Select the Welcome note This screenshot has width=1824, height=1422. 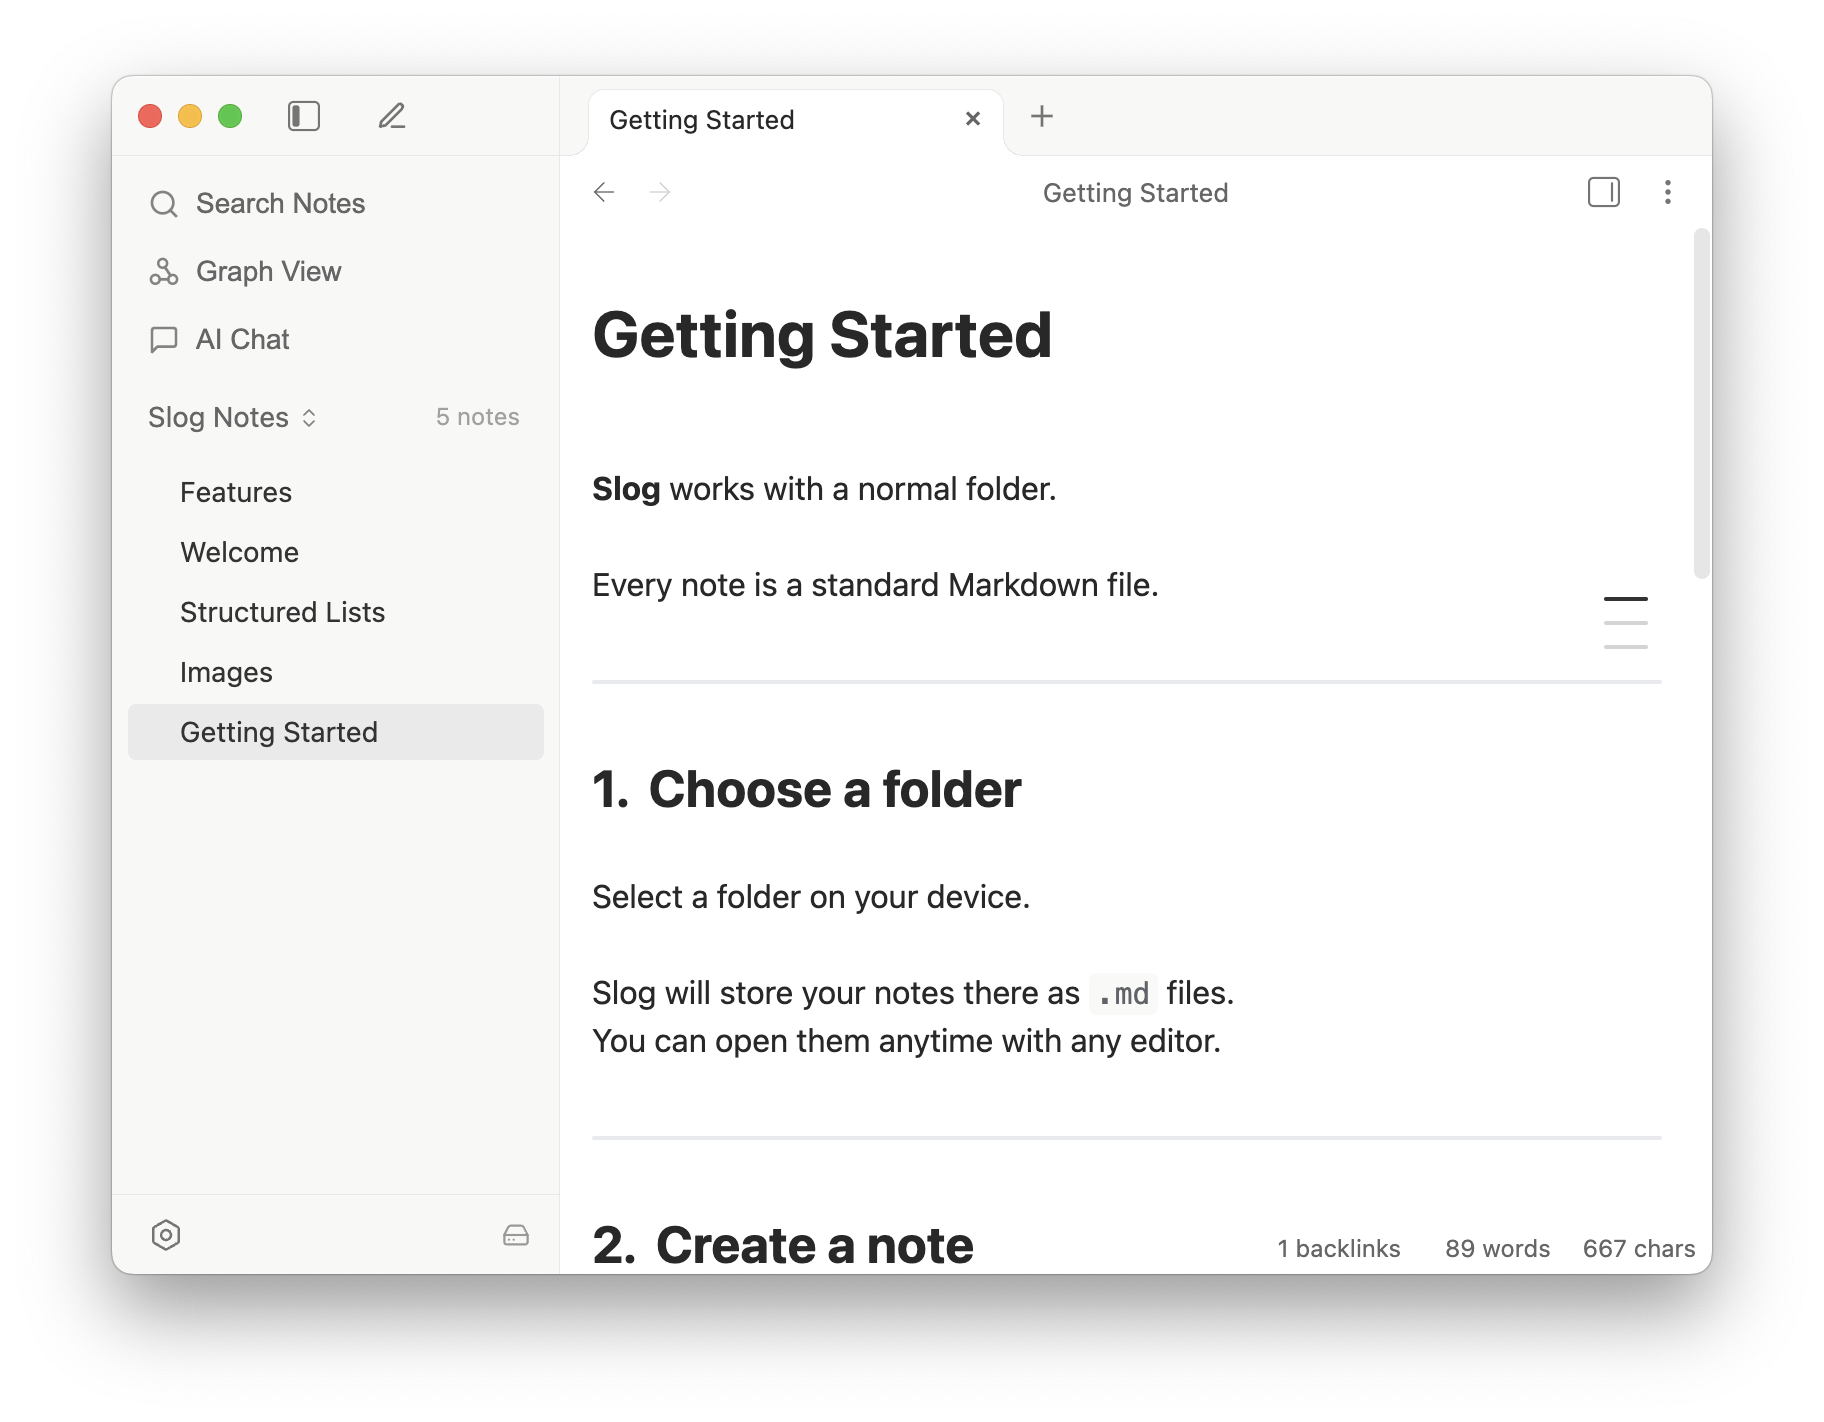point(239,552)
